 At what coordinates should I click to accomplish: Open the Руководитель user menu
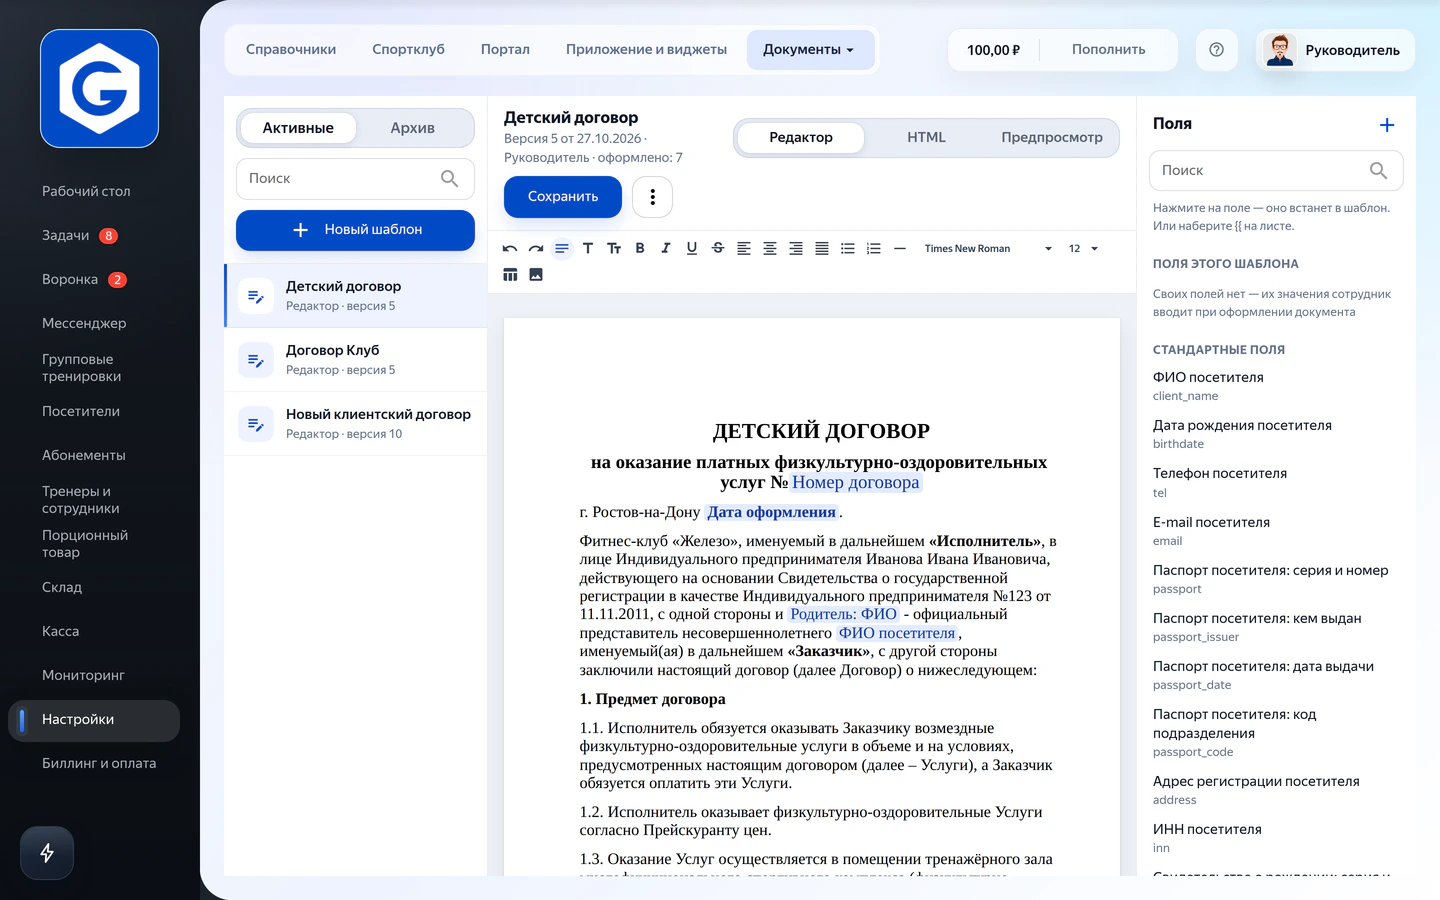pyautogui.click(x=1335, y=50)
